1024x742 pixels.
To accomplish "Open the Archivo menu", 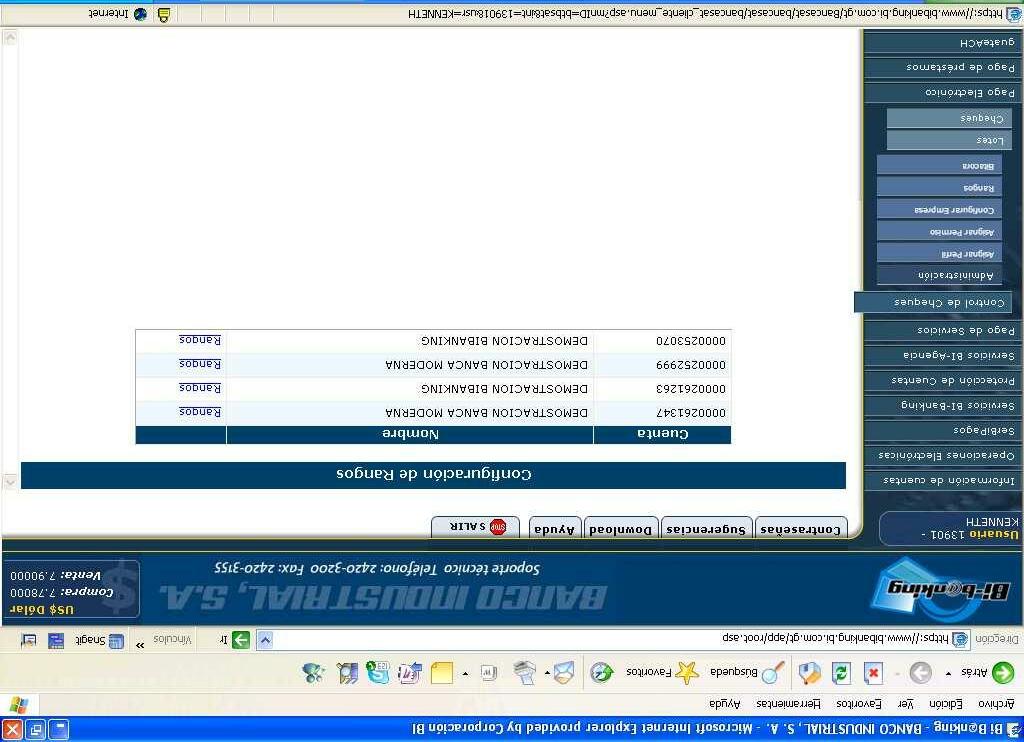I will (996, 704).
